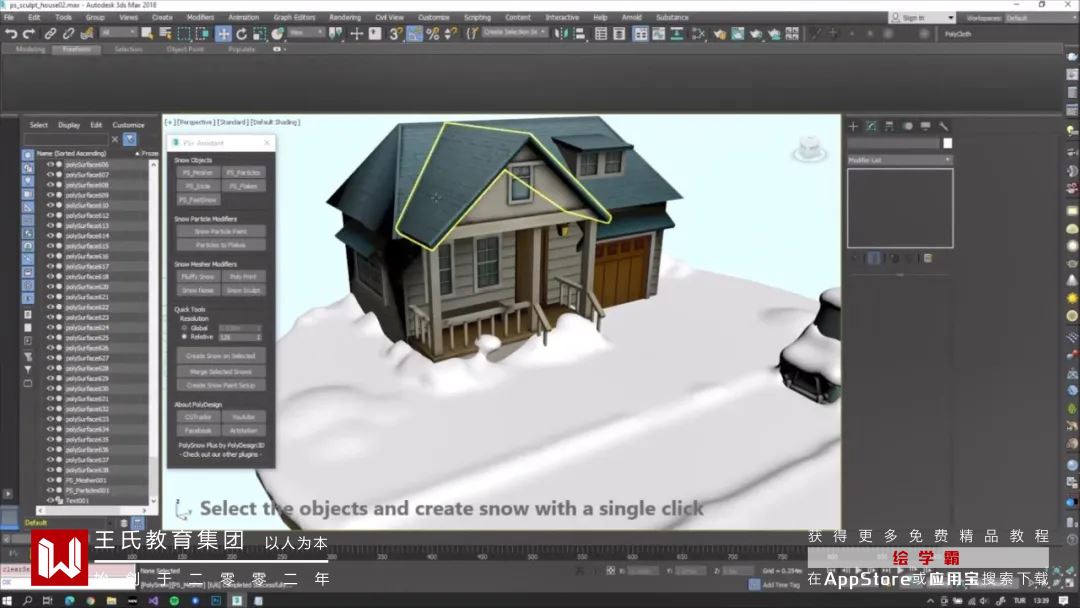
Task: Click the Undo arrow in main toolbar
Action: point(11,33)
